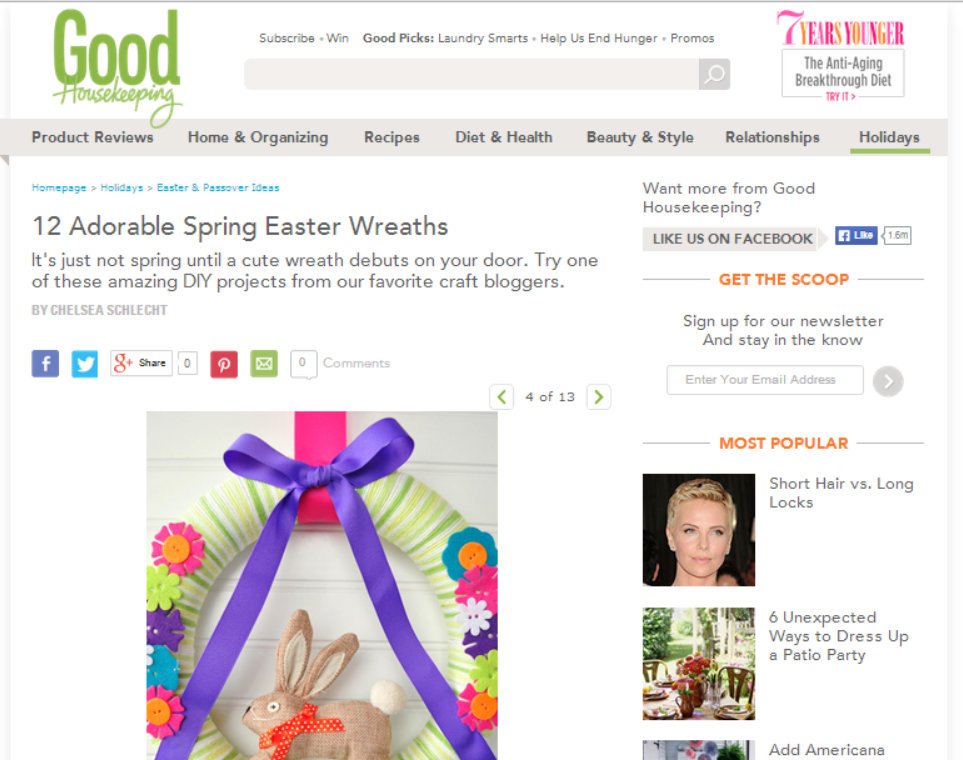Share article on Facebook icon
Screen dimensions: 963x760
[x=45, y=364]
